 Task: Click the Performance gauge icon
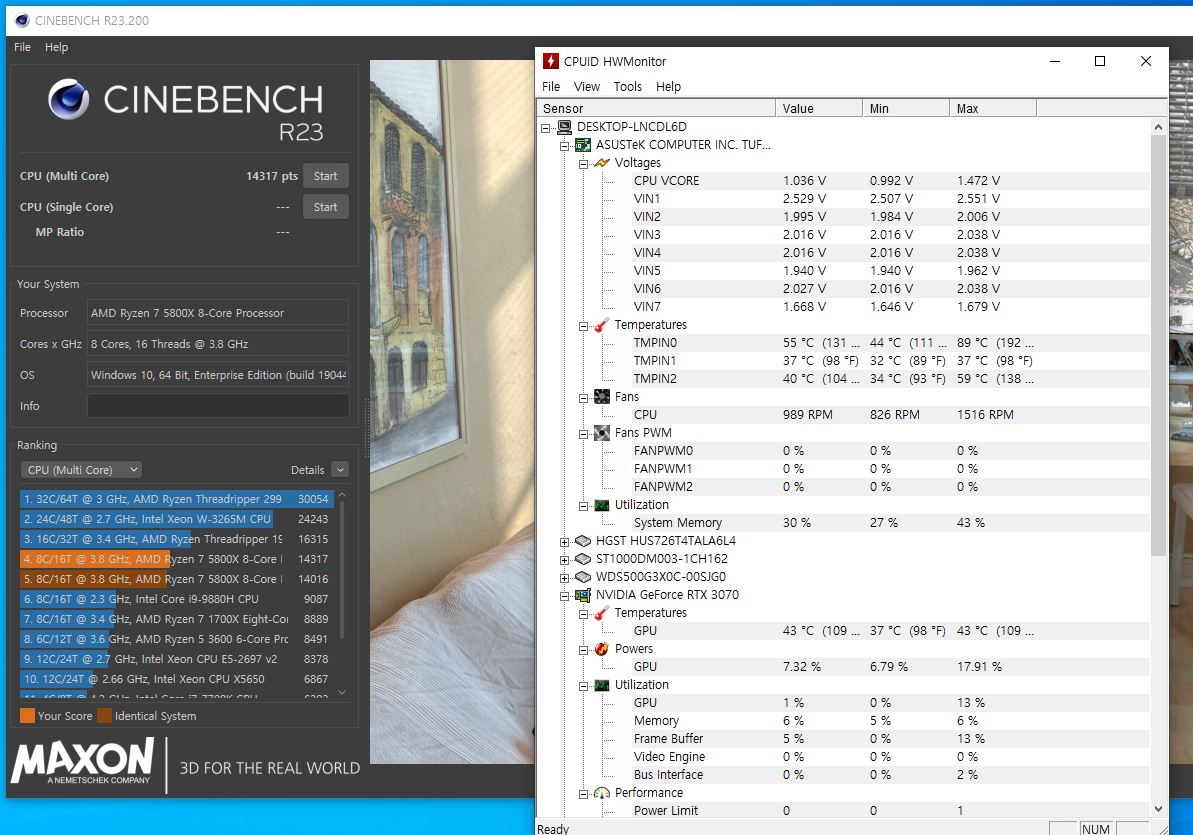tap(602, 793)
